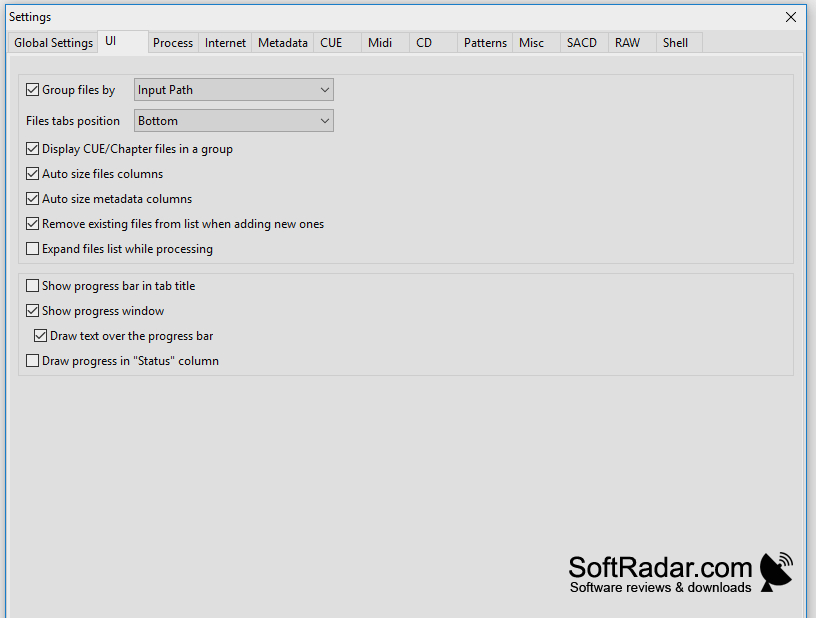Viewport: 816px width, 618px height.
Task: Toggle Display CUE/Chapter files in a group
Action: [32, 149]
